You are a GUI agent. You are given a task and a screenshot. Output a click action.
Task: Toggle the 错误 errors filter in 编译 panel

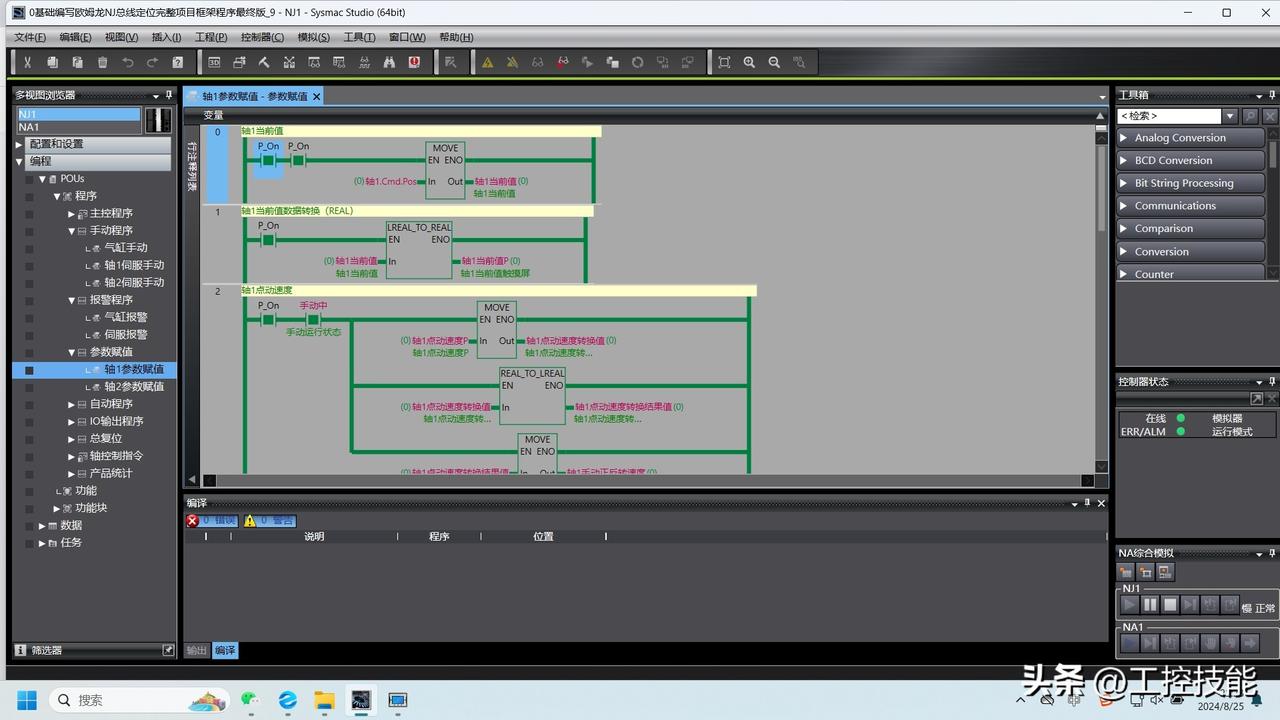click(x=212, y=520)
